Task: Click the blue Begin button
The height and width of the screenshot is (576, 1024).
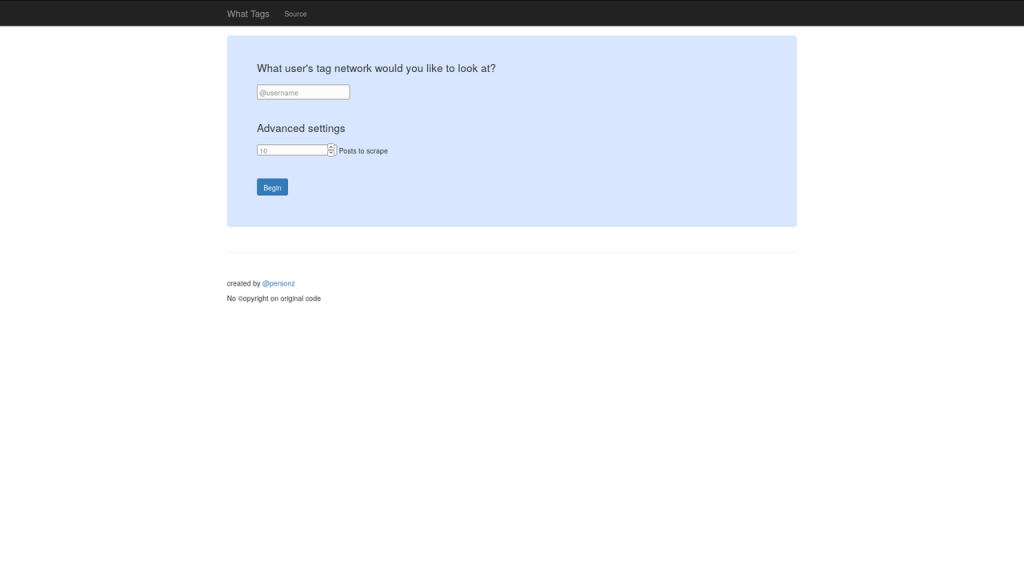Action: [x=272, y=187]
